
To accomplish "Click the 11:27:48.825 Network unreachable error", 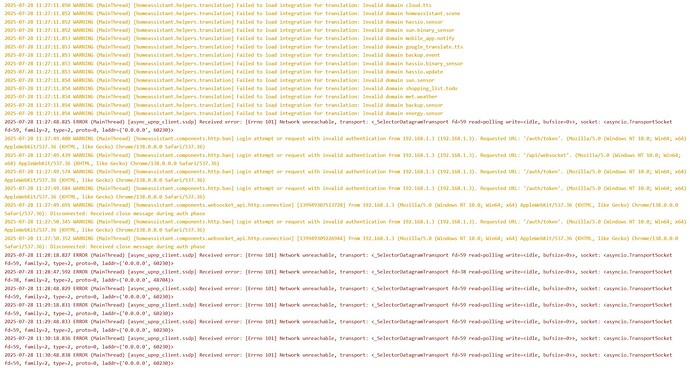I will click(x=338, y=126).
